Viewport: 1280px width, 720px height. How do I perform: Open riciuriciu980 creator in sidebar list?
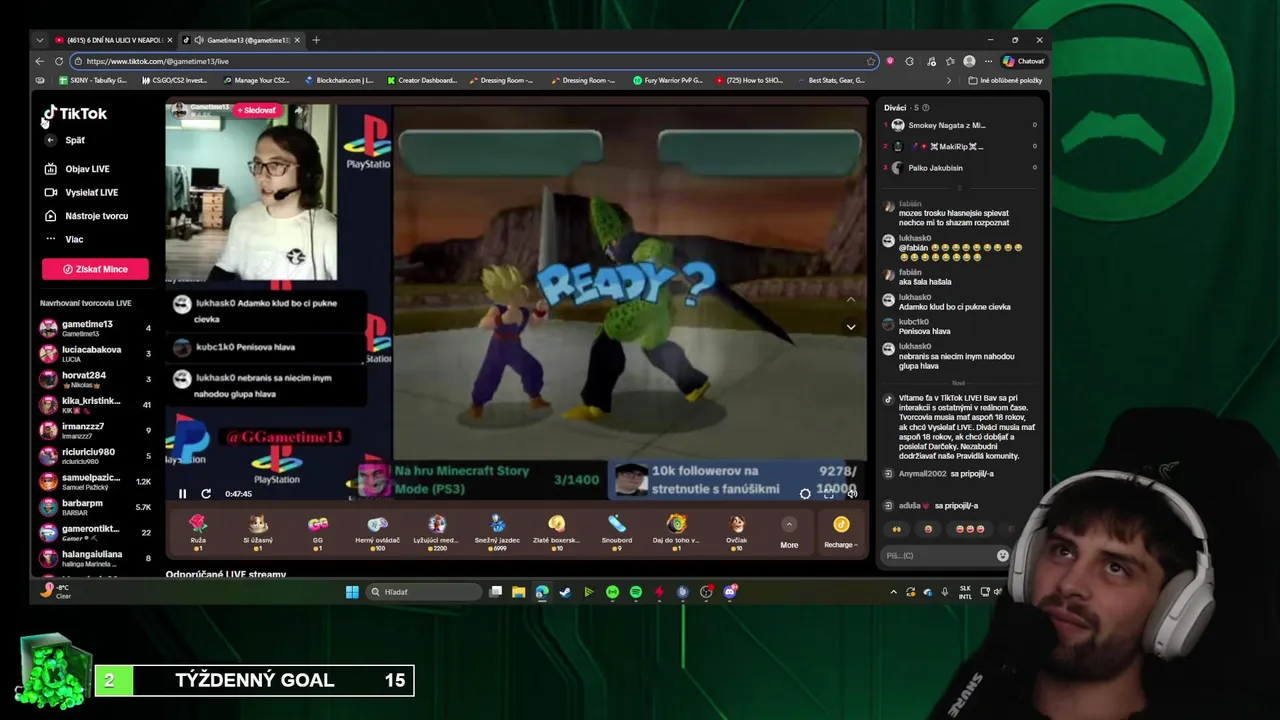click(x=95, y=456)
